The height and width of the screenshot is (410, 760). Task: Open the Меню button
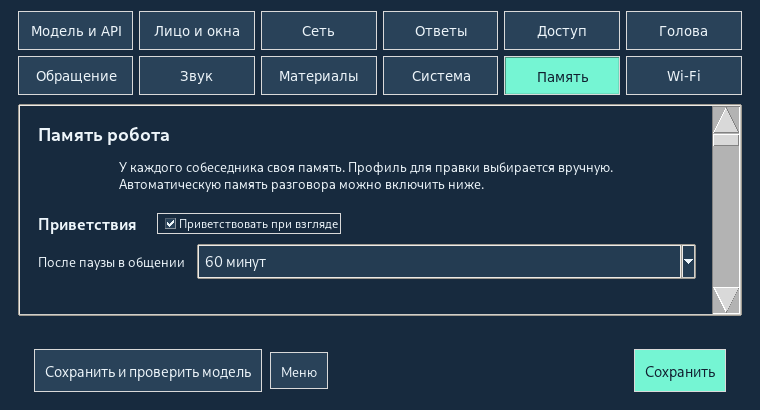pos(299,371)
